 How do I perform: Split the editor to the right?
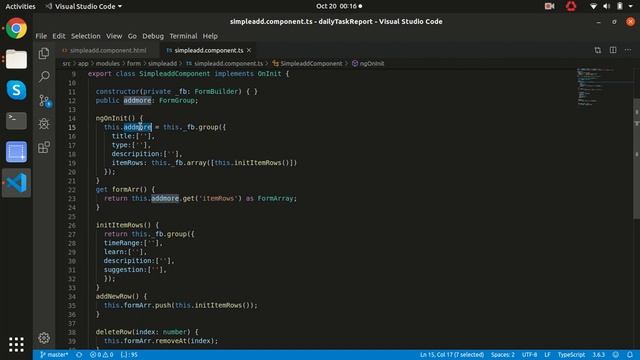tap(613, 50)
